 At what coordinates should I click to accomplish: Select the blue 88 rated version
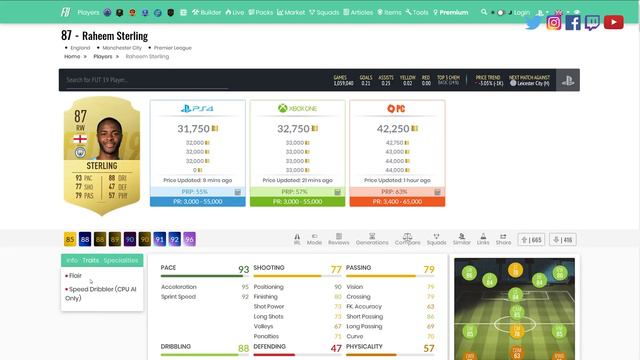[85, 239]
